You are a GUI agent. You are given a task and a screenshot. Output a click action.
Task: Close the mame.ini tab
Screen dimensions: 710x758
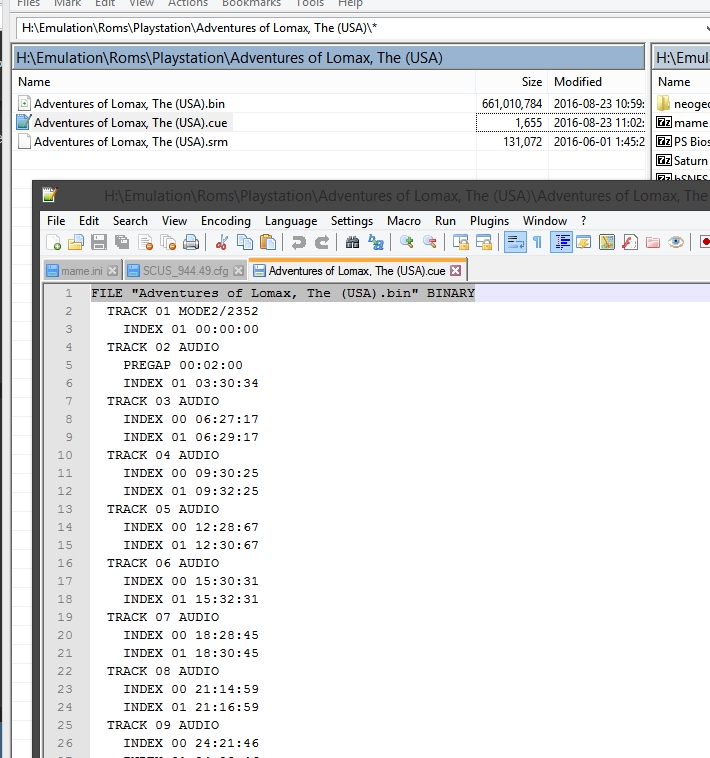click(x=112, y=271)
